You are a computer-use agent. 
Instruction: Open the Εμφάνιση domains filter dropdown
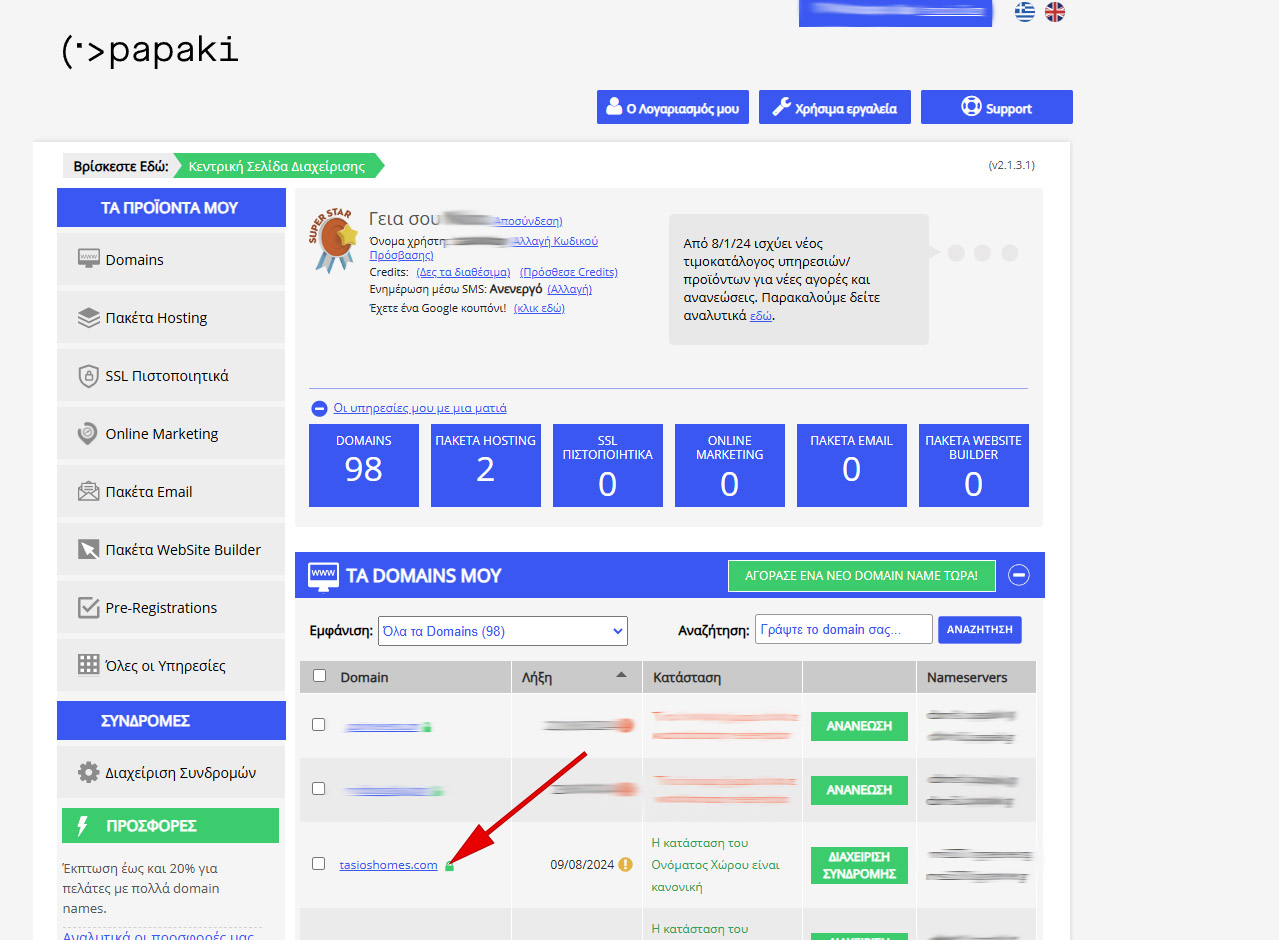pyautogui.click(x=502, y=631)
